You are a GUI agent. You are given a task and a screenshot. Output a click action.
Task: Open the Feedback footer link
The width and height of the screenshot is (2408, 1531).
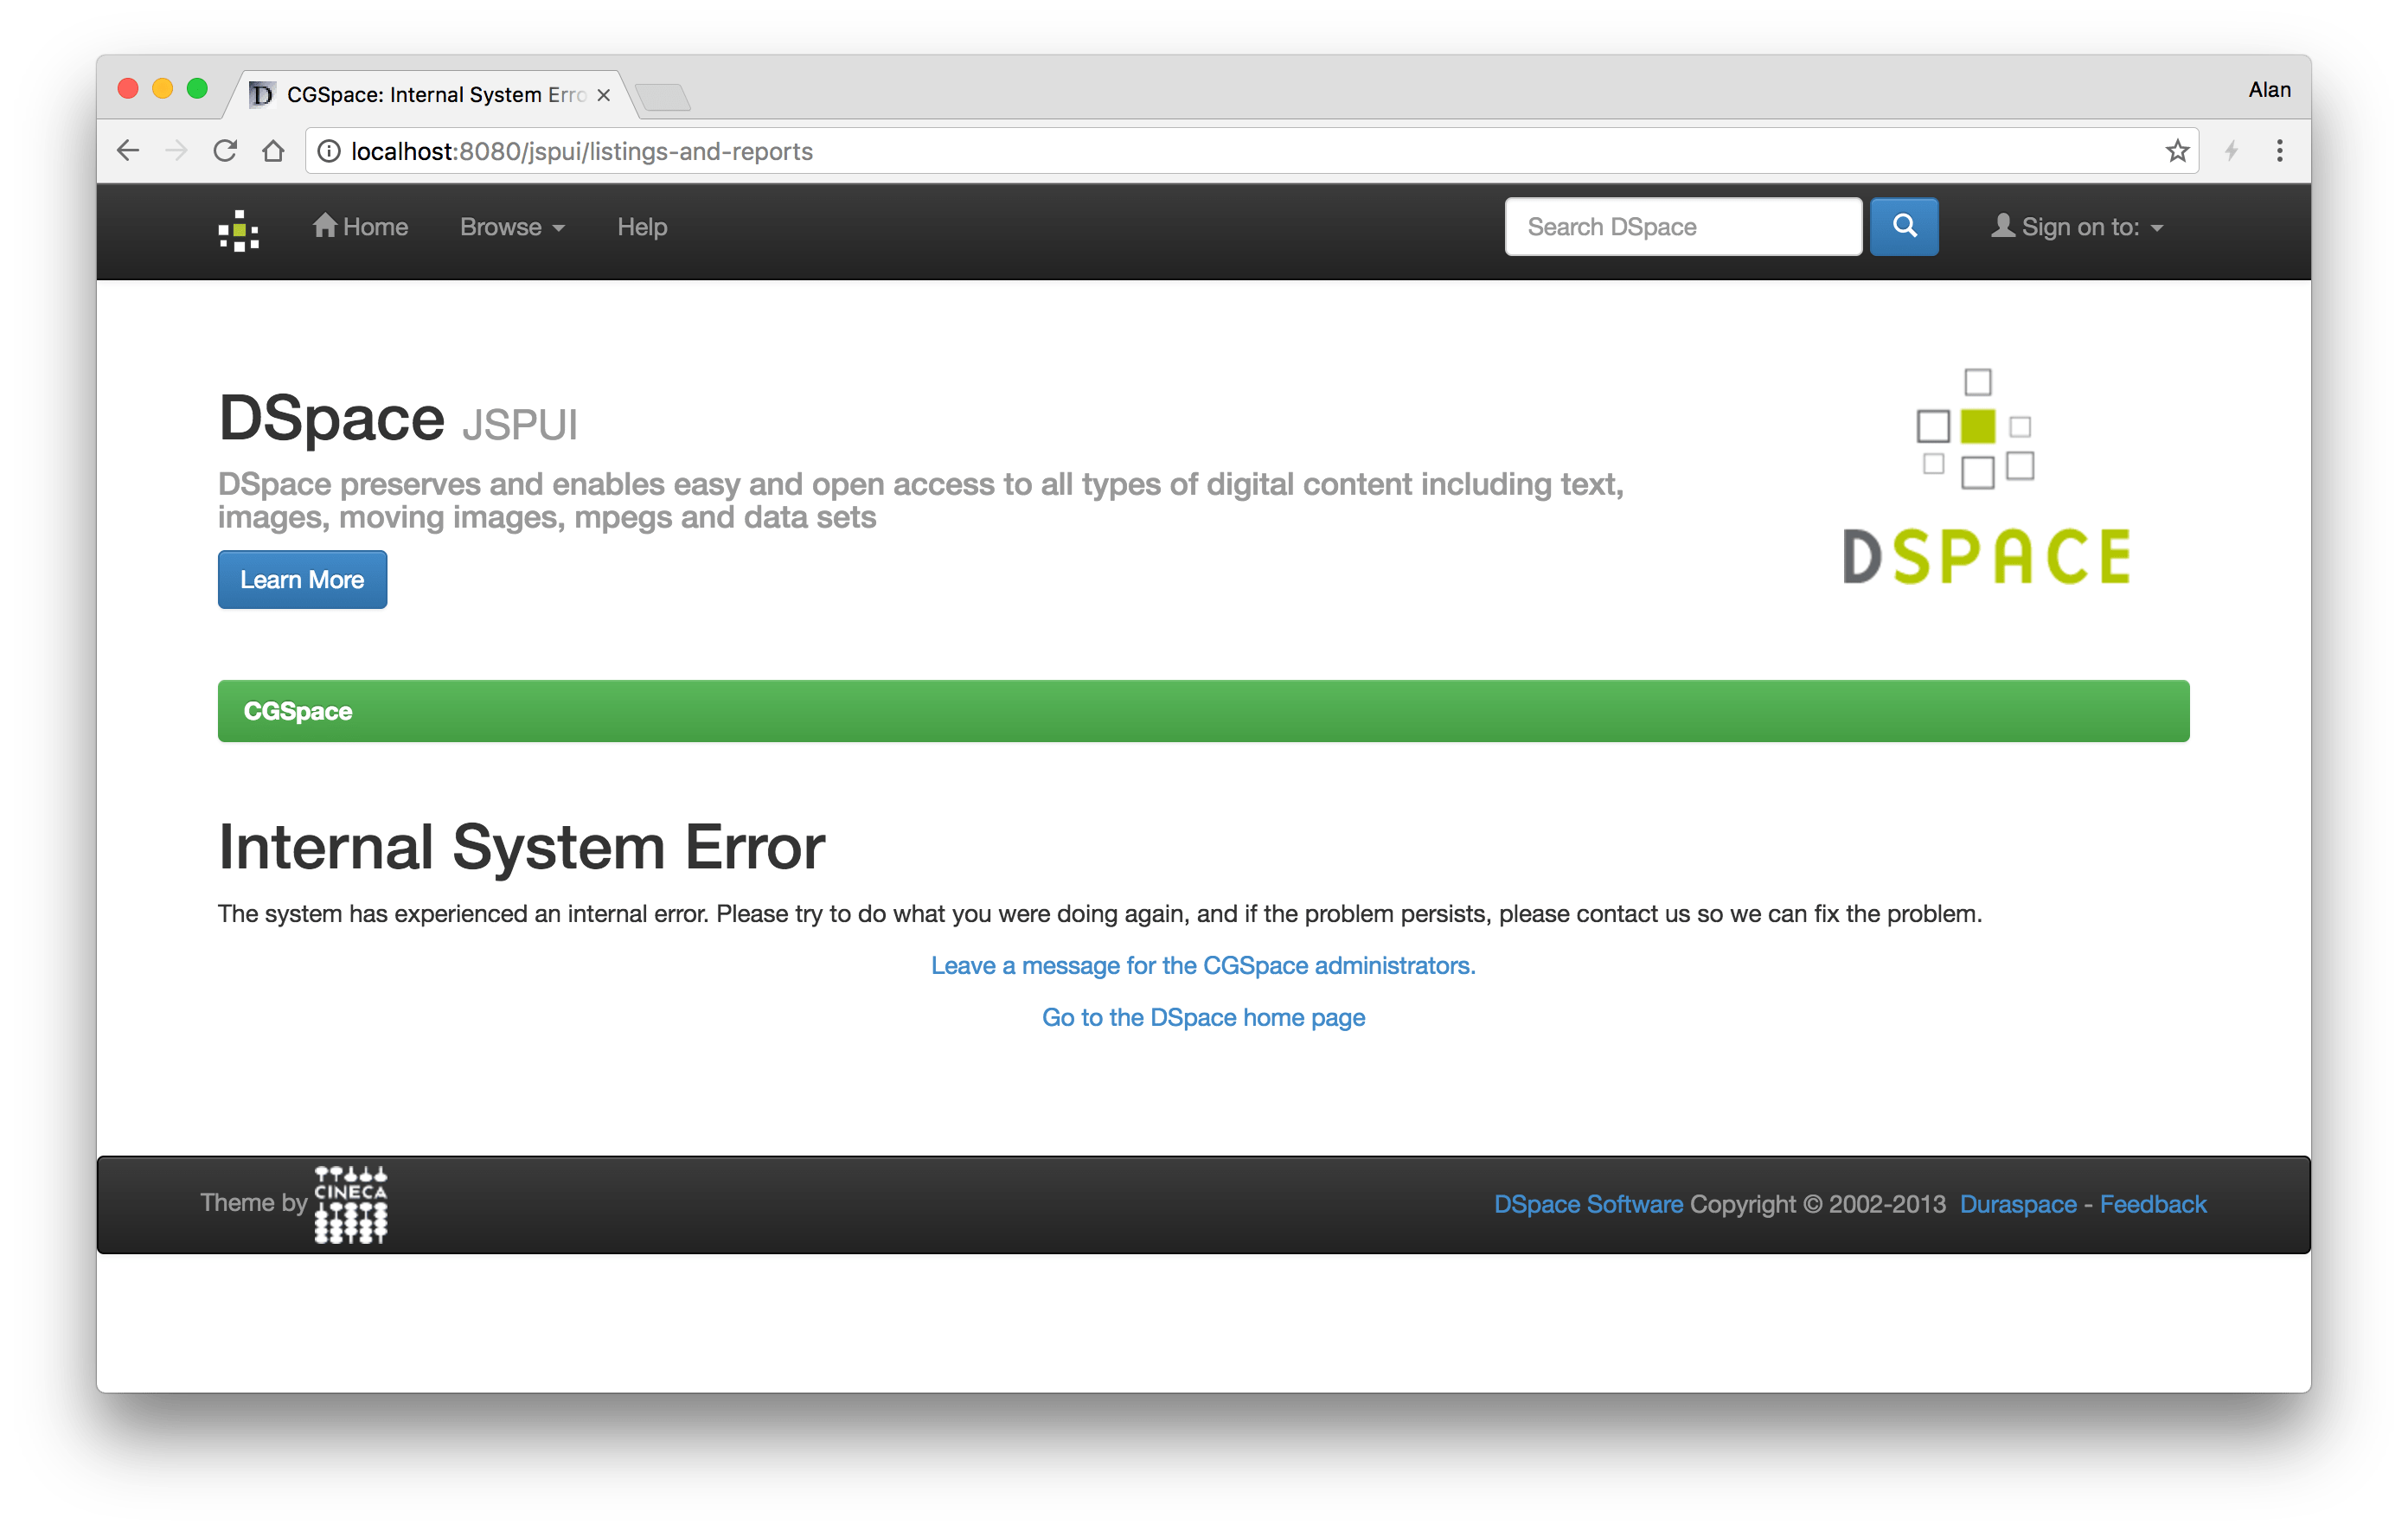pyautogui.click(x=2153, y=1204)
